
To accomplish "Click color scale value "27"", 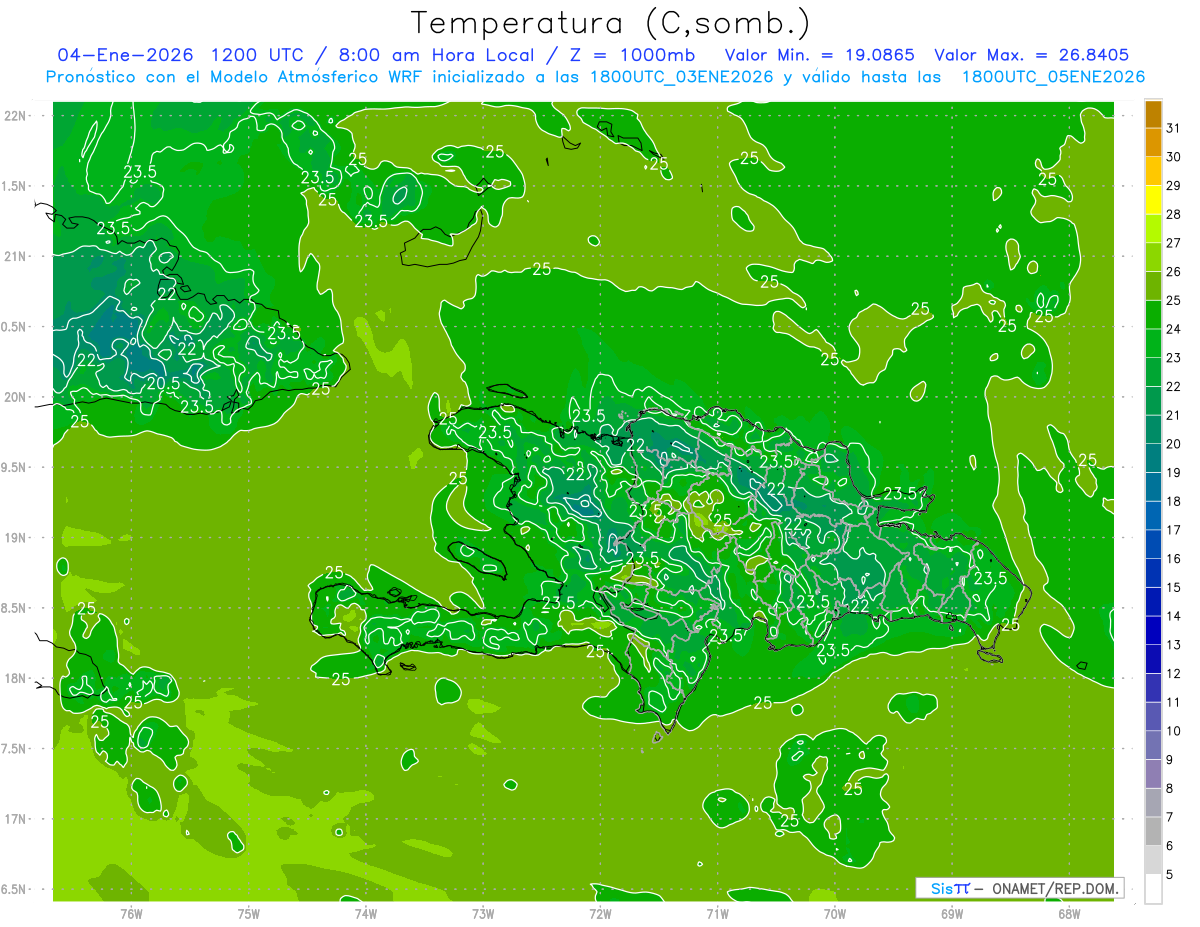I will [1174, 243].
